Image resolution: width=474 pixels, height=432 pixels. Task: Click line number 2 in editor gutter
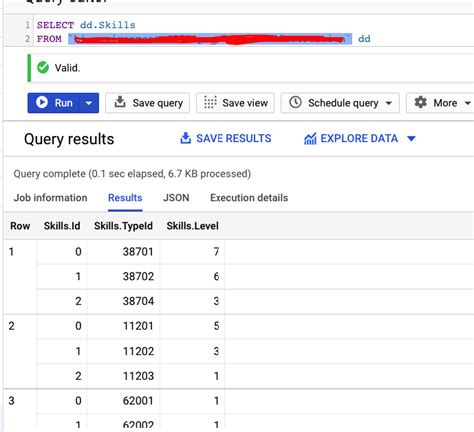pos(27,39)
